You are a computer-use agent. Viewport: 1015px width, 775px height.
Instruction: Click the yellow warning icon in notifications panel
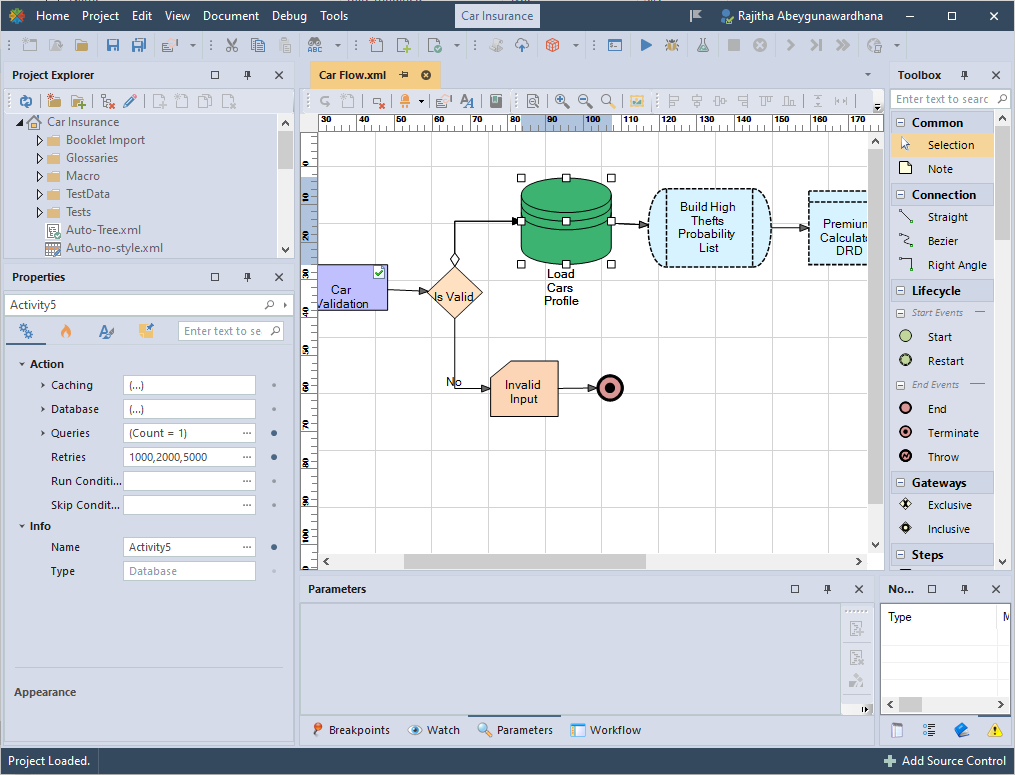[x=995, y=730]
